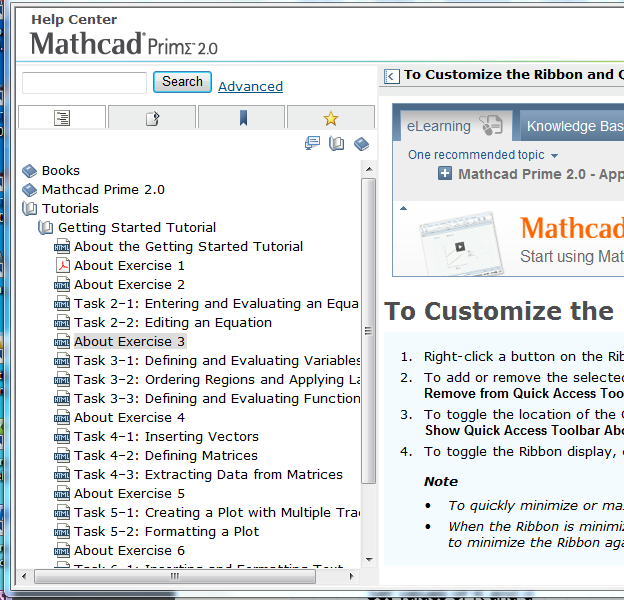Open About Exercise 6 topic
The width and height of the screenshot is (624, 600).
click(129, 551)
